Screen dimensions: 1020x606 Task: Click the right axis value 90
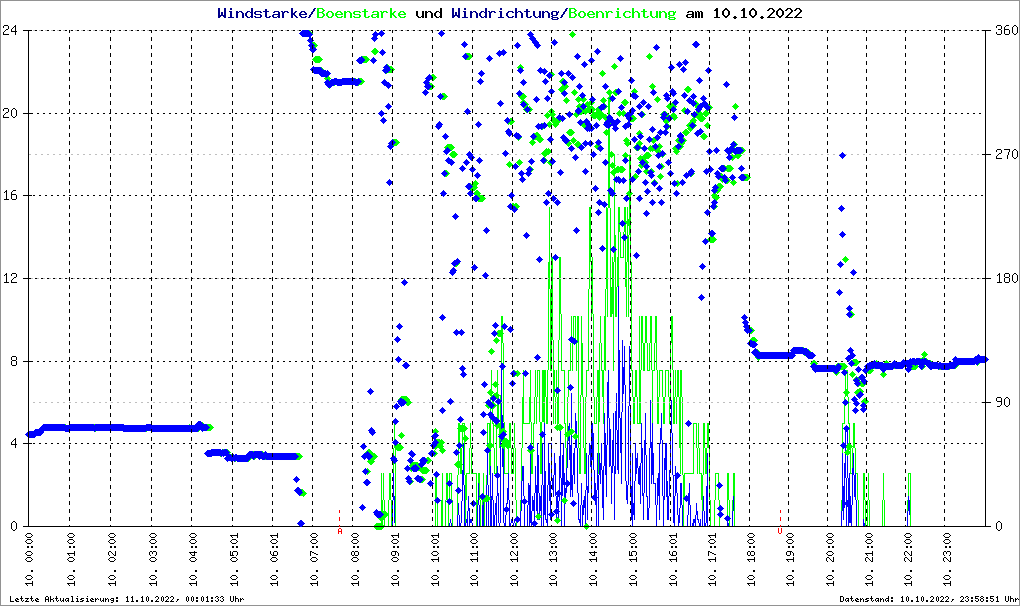click(x=1003, y=402)
